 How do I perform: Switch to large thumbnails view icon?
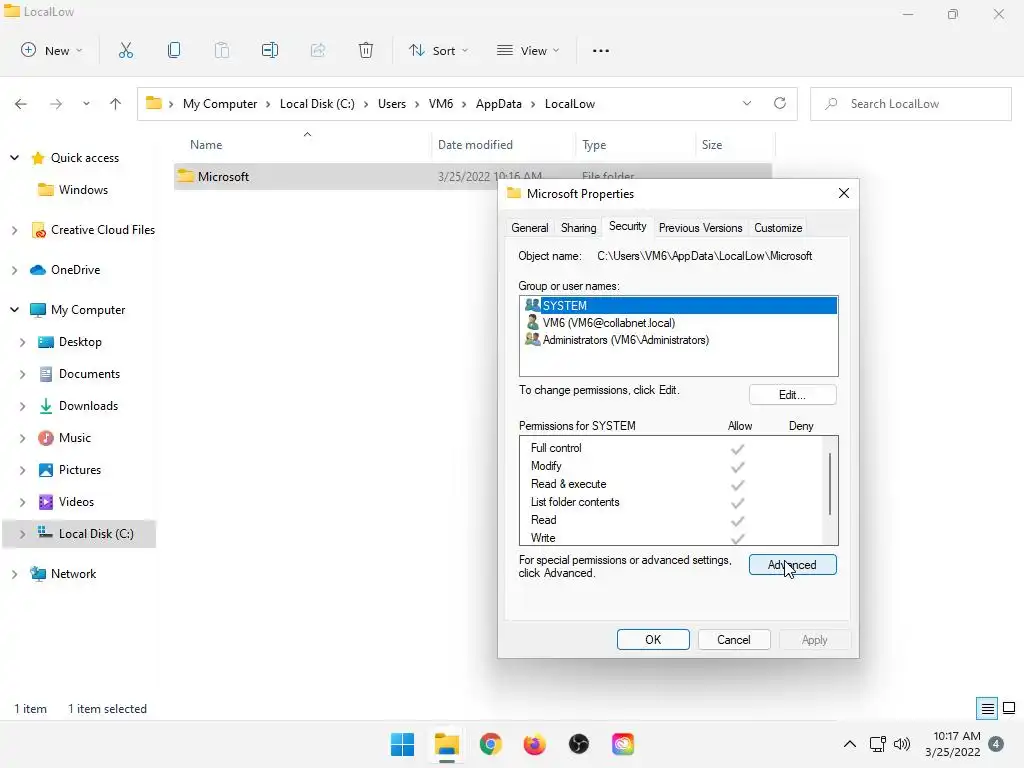point(1009,708)
